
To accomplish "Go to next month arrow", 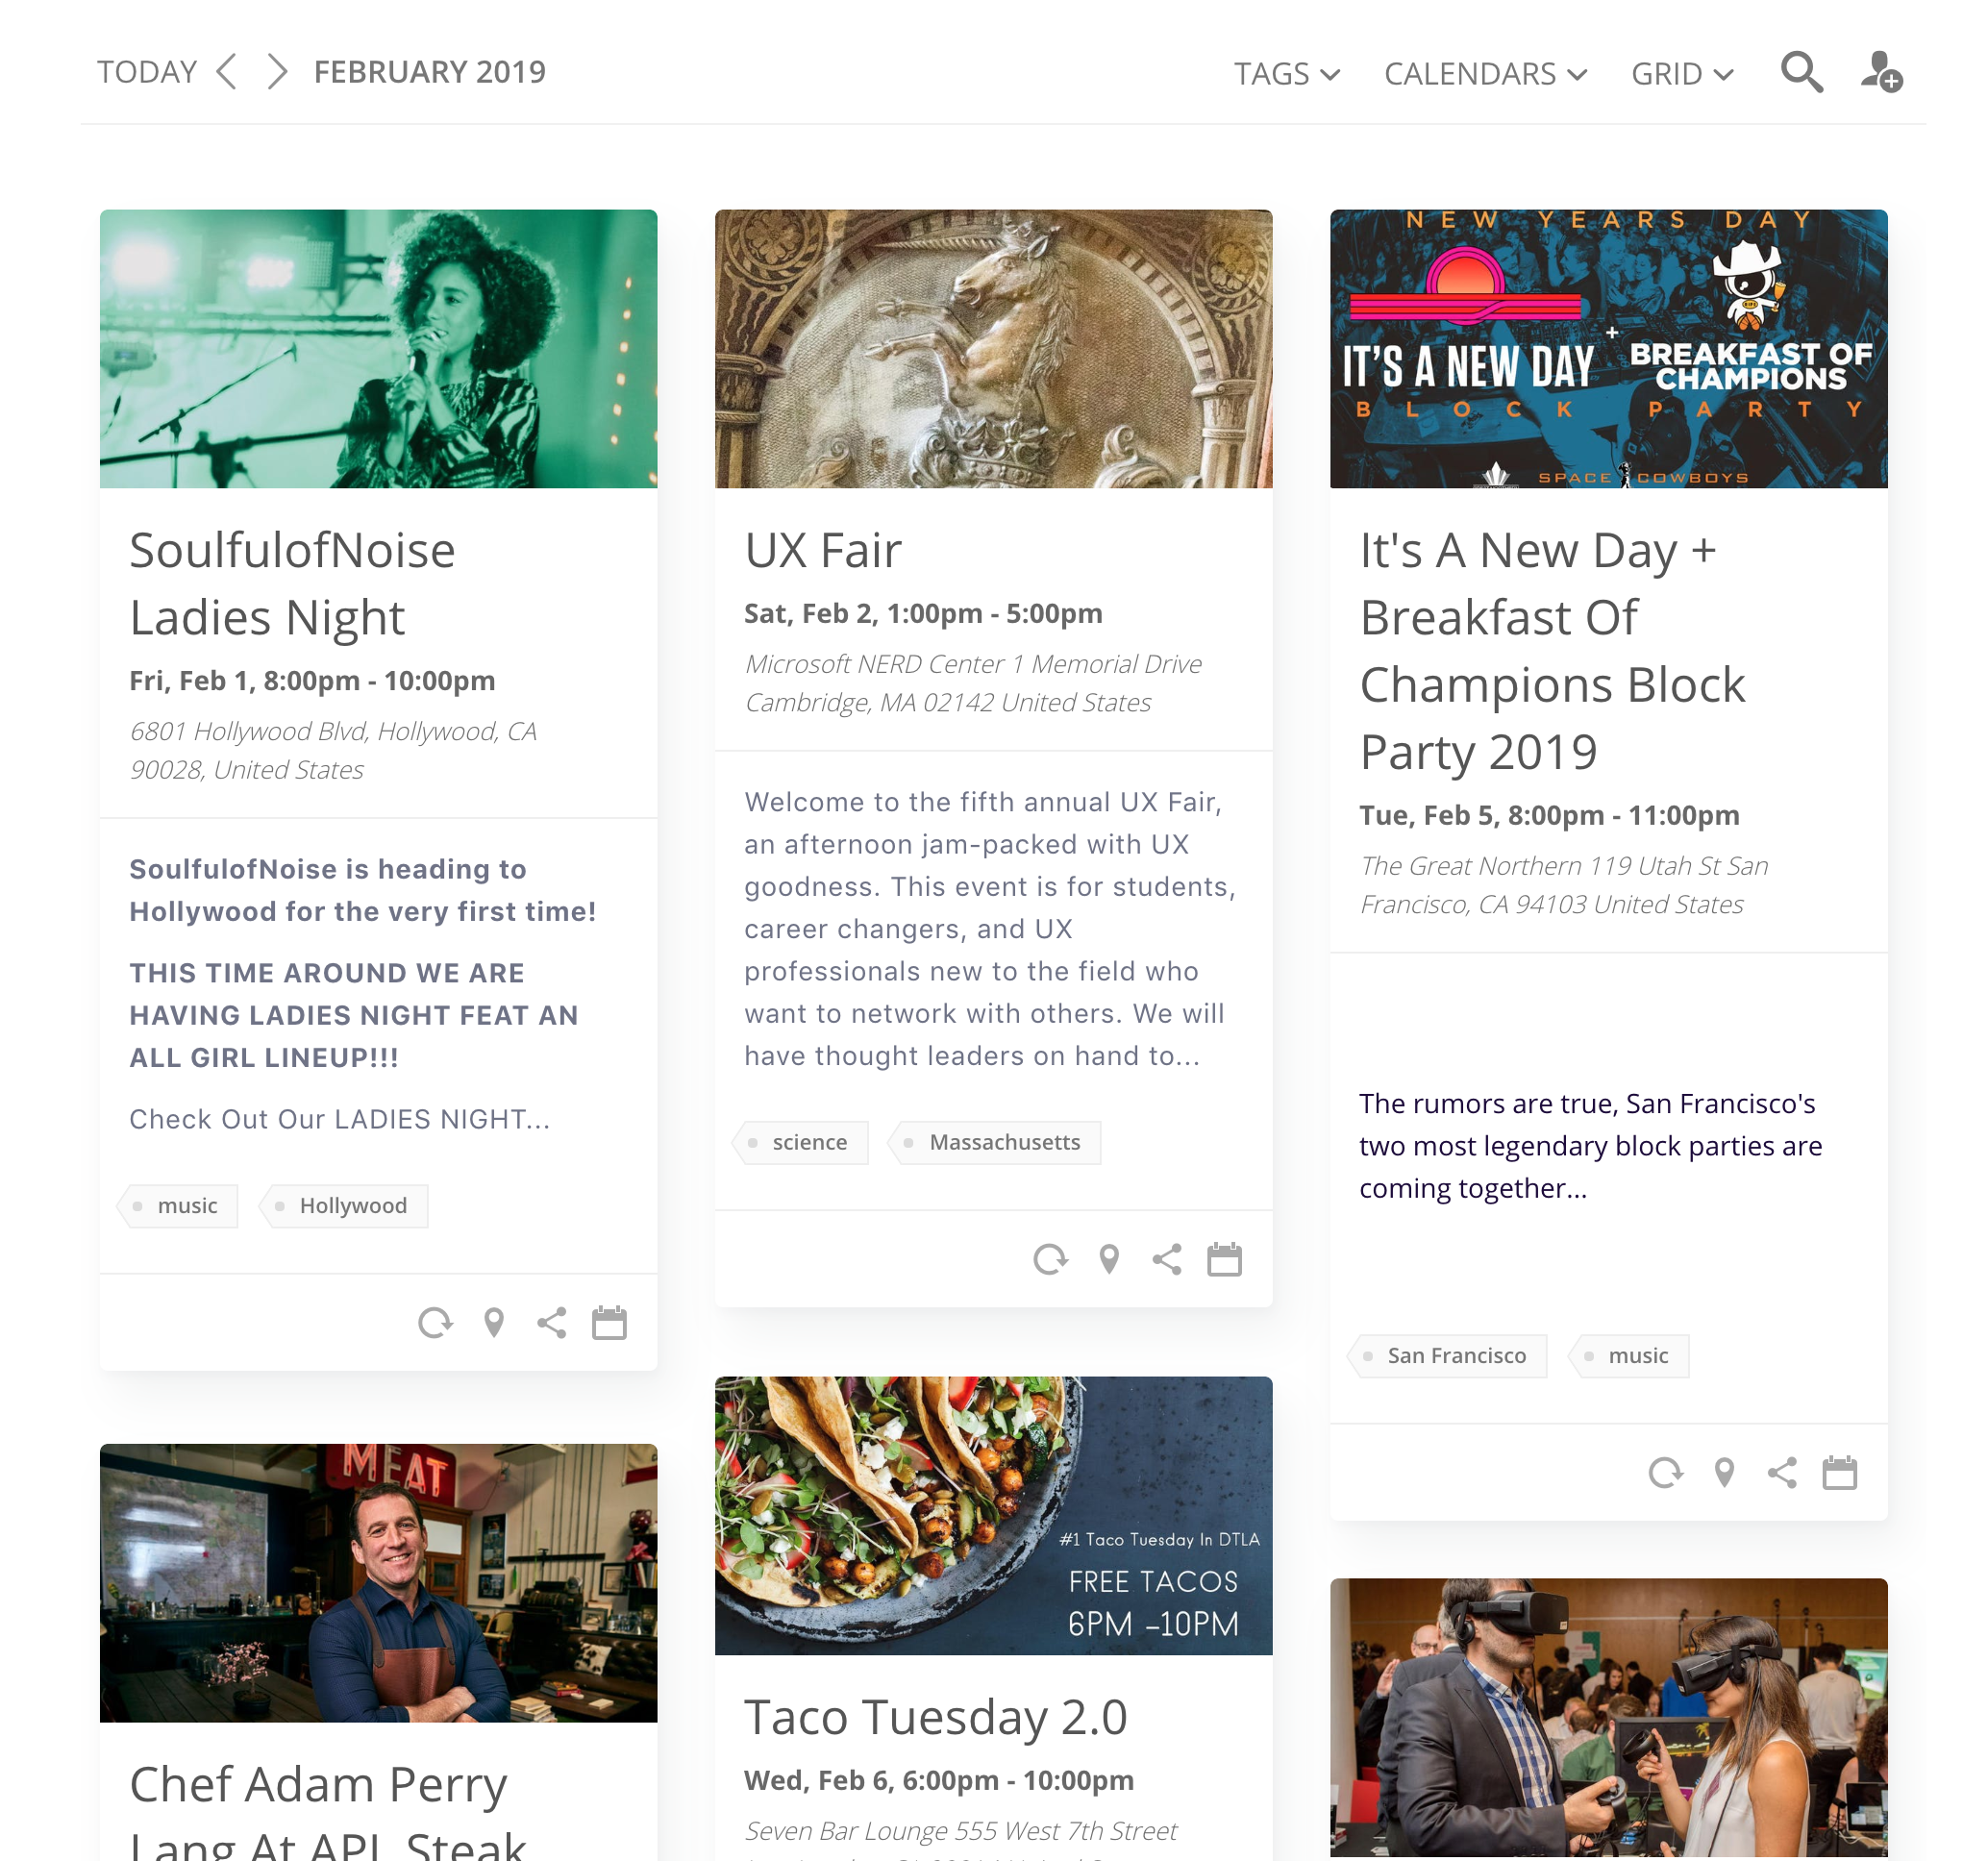I will point(277,72).
